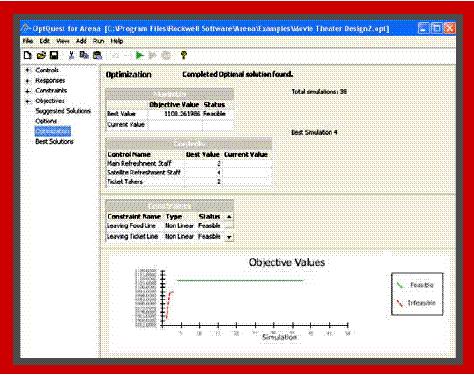Click the grayed stop icon
474x376 pixels.
[166, 55]
